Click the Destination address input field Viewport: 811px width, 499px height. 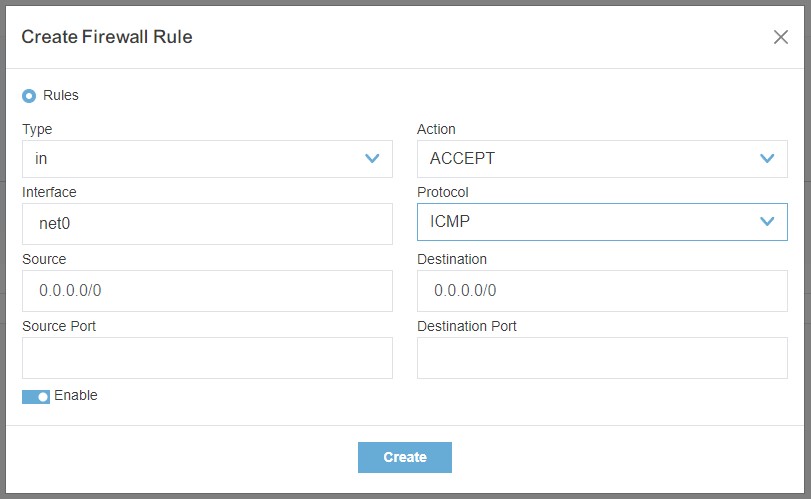[x=602, y=291]
